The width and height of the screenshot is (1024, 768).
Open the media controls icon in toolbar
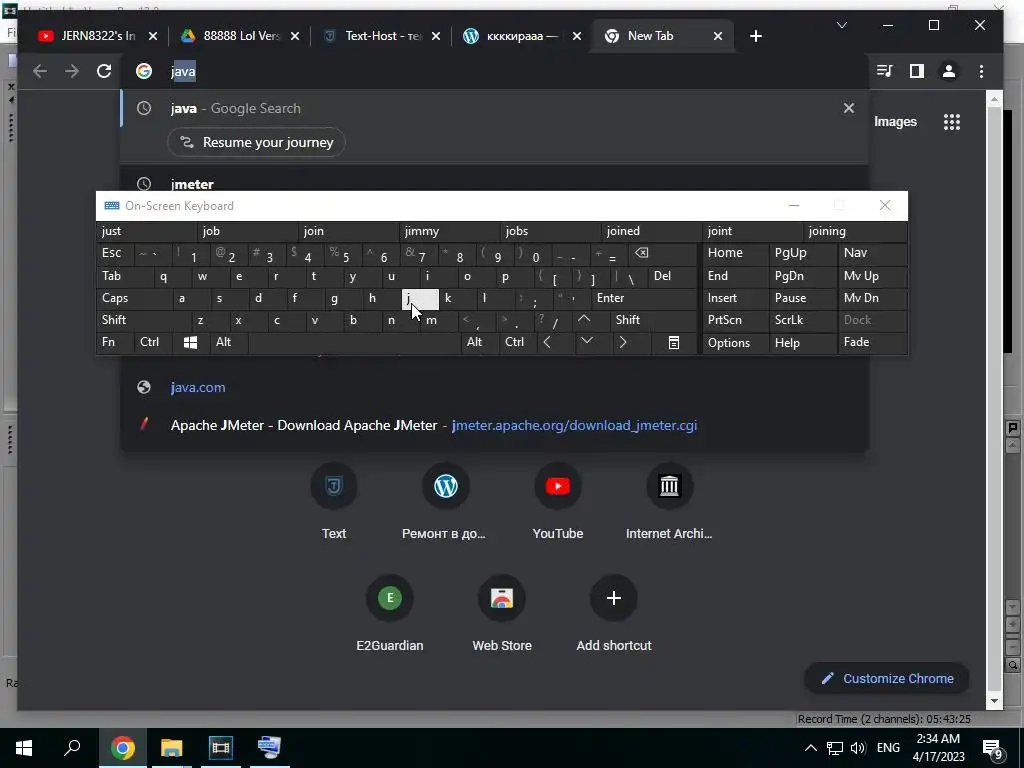[x=884, y=71]
